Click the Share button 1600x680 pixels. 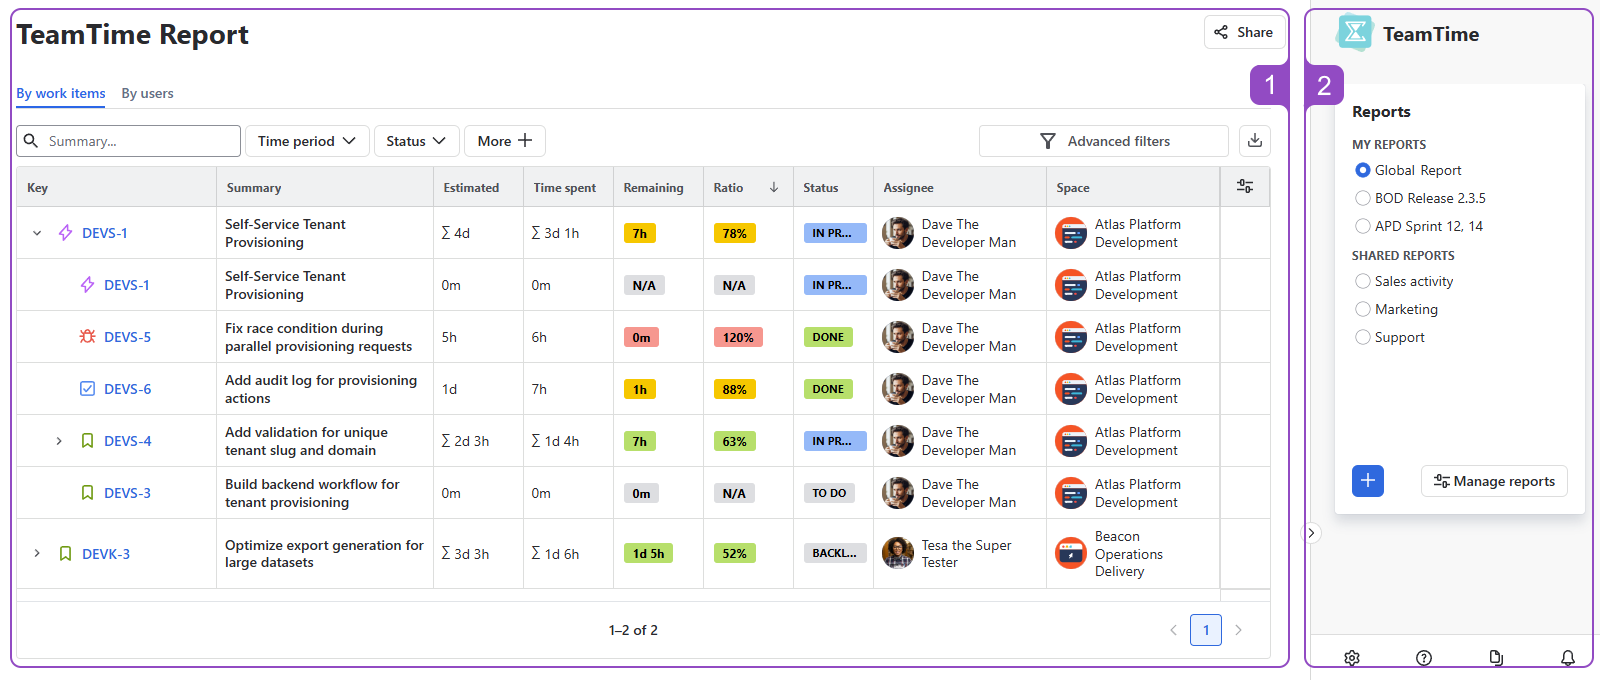point(1244,32)
